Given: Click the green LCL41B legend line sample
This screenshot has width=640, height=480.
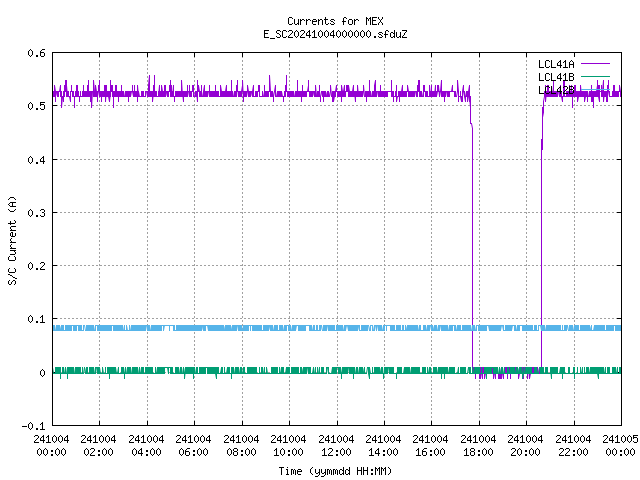Looking at the screenshot, I should [x=595, y=76].
